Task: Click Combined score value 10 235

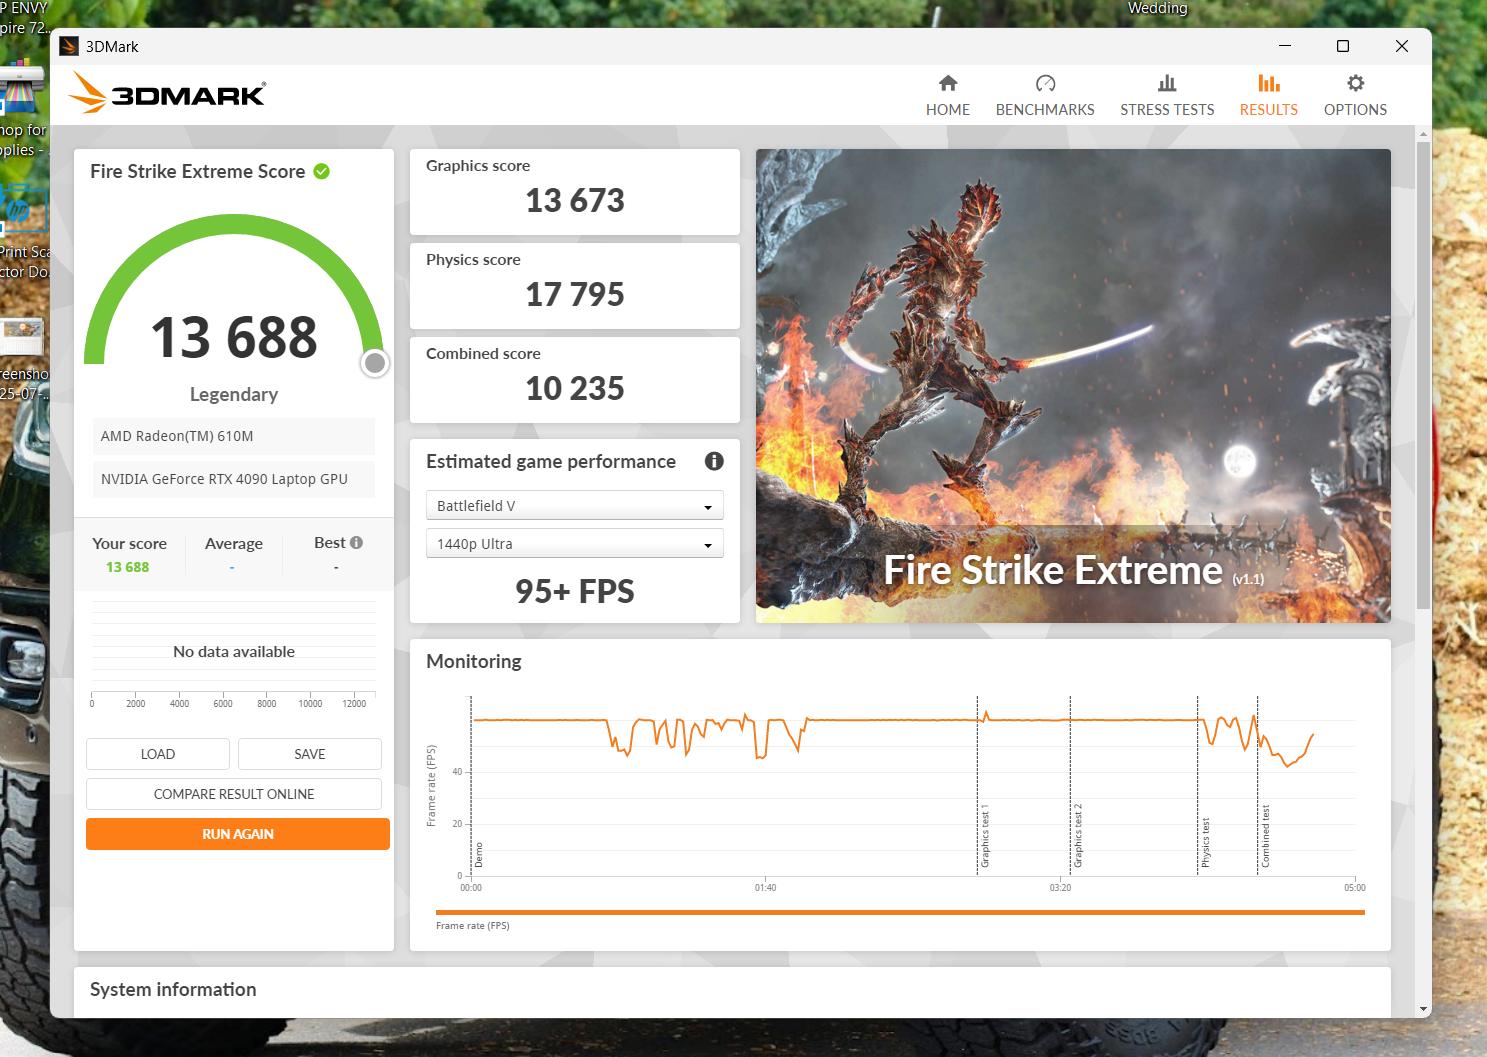Action: (x=575, y=389)
